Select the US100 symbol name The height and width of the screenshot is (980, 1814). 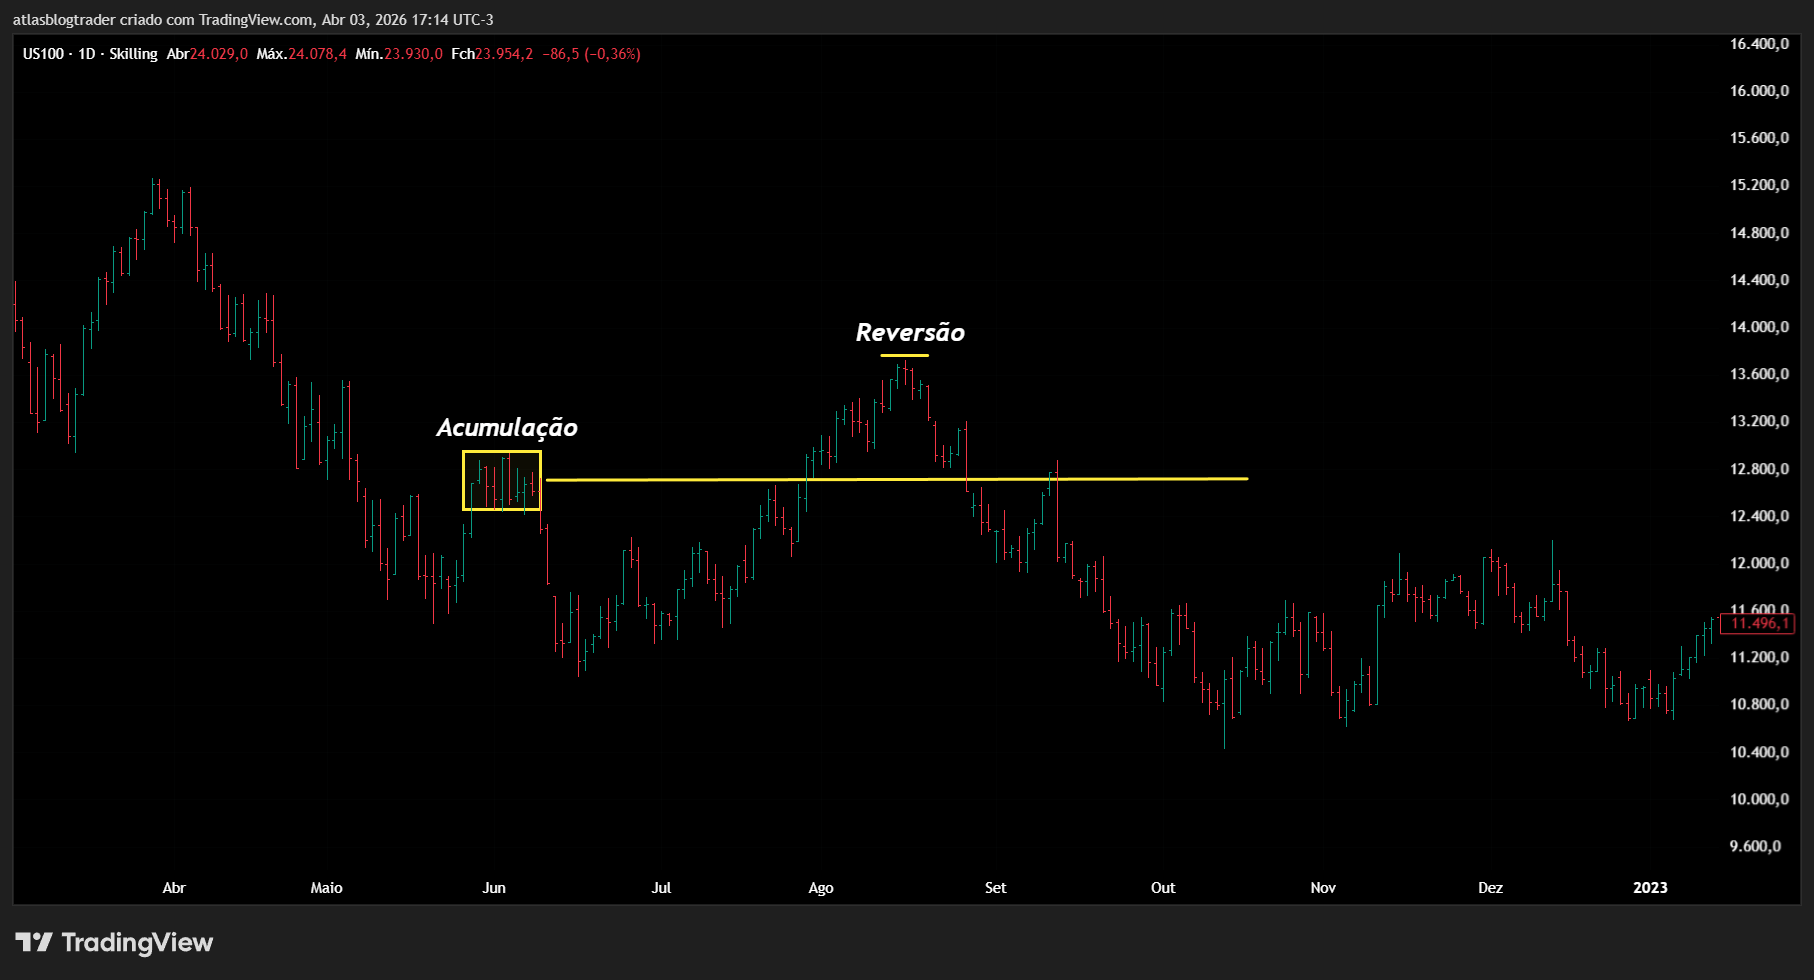[x=43, y=54]
